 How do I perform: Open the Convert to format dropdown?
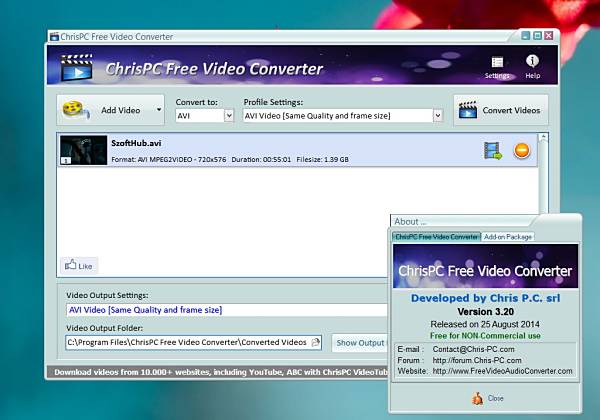click(x=229, y=116)
